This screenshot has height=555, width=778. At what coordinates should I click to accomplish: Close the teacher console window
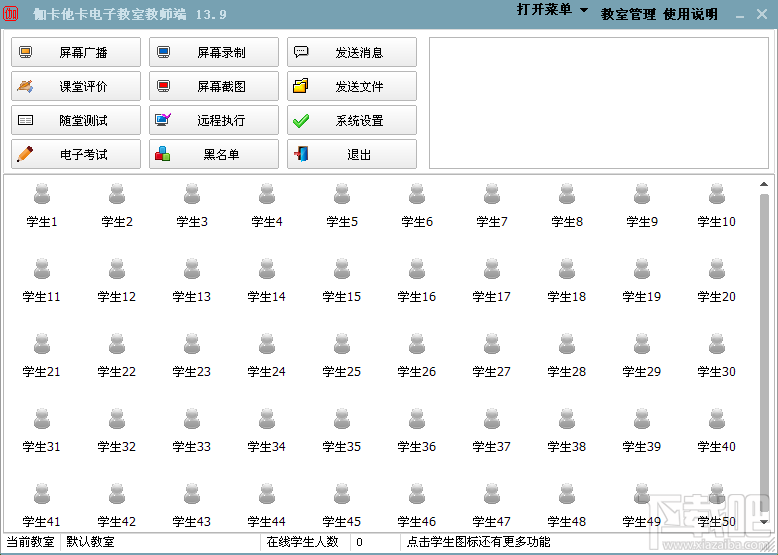pyautogui.click(x=762, y=14)
